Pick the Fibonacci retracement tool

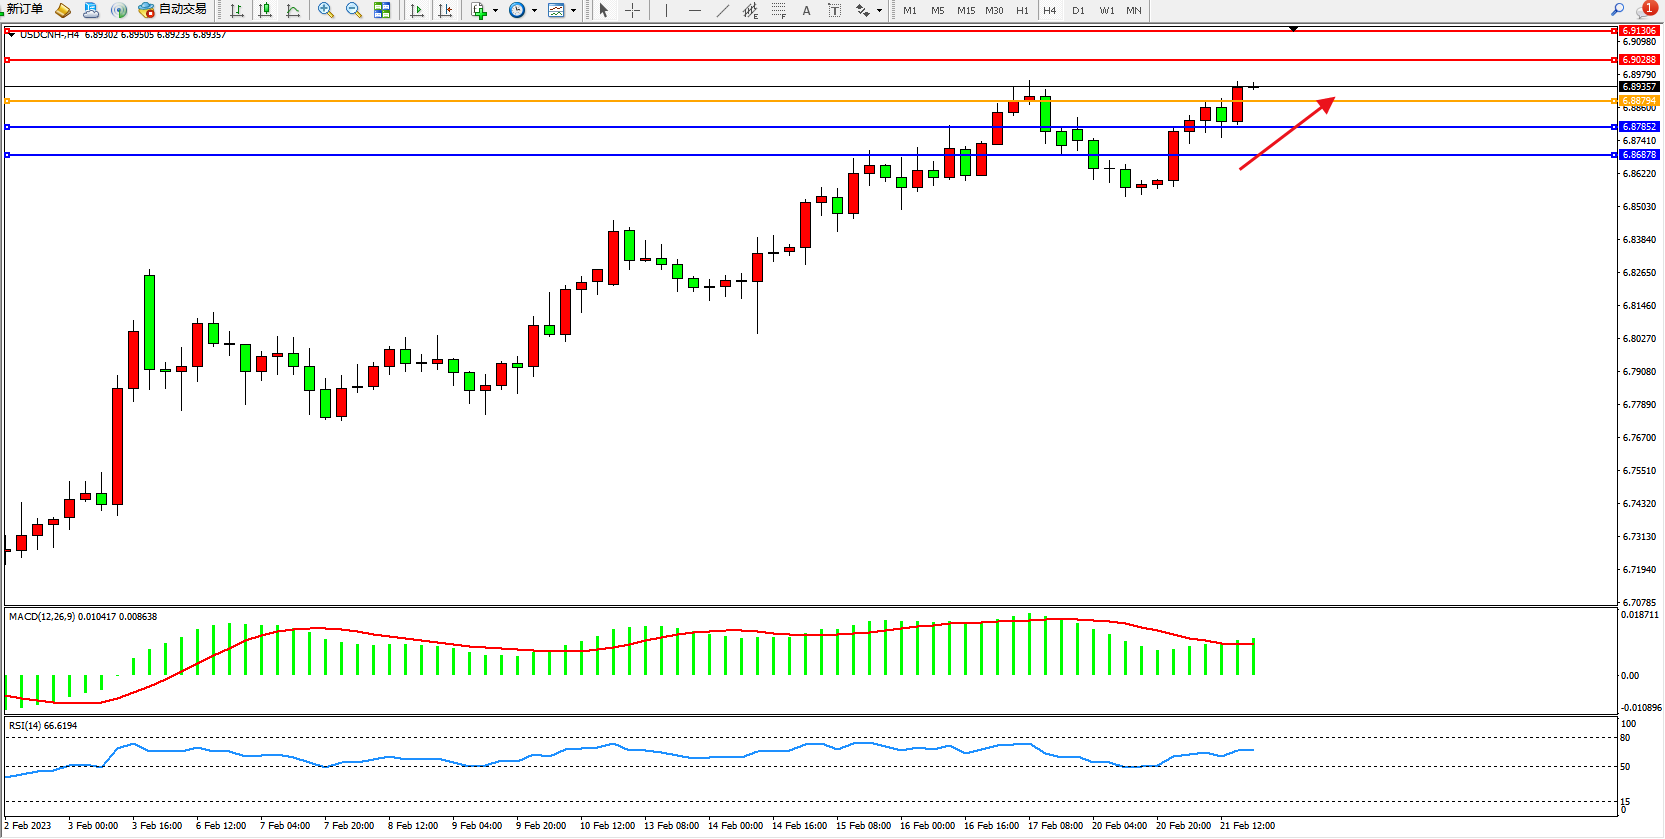(778, 10)
